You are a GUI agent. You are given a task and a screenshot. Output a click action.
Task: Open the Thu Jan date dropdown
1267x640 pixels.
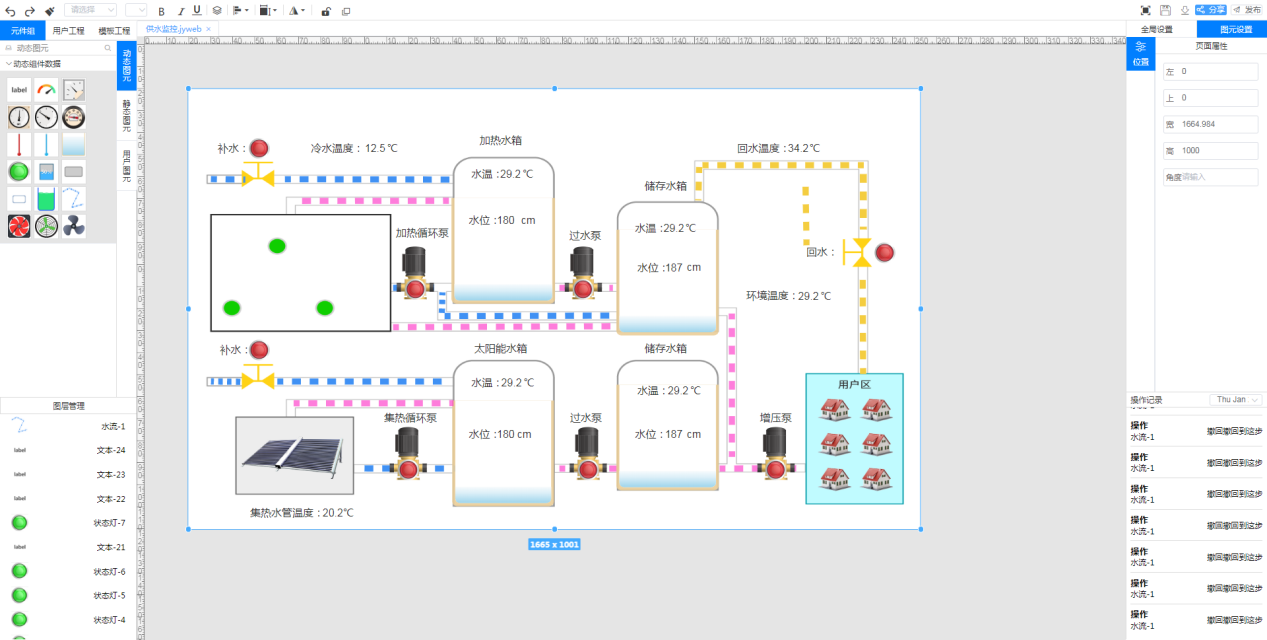[x=1236, y=400]
